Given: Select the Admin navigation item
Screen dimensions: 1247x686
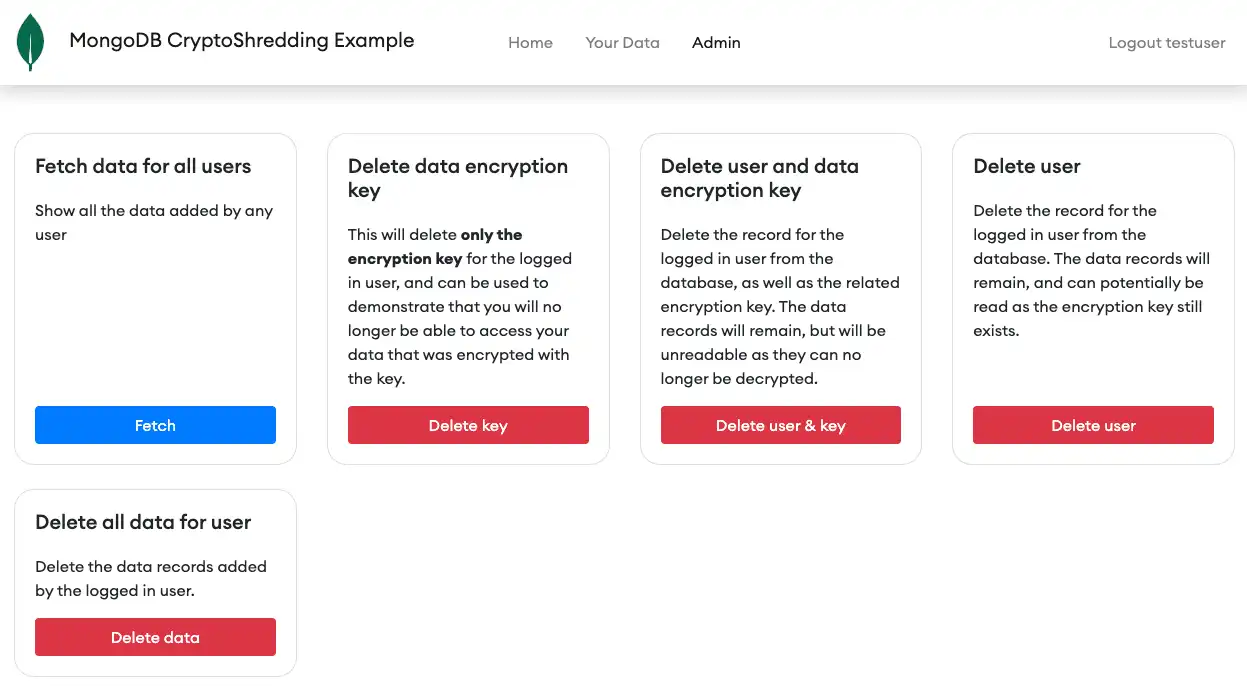Looking at the screenshot, I should [716, 42].
